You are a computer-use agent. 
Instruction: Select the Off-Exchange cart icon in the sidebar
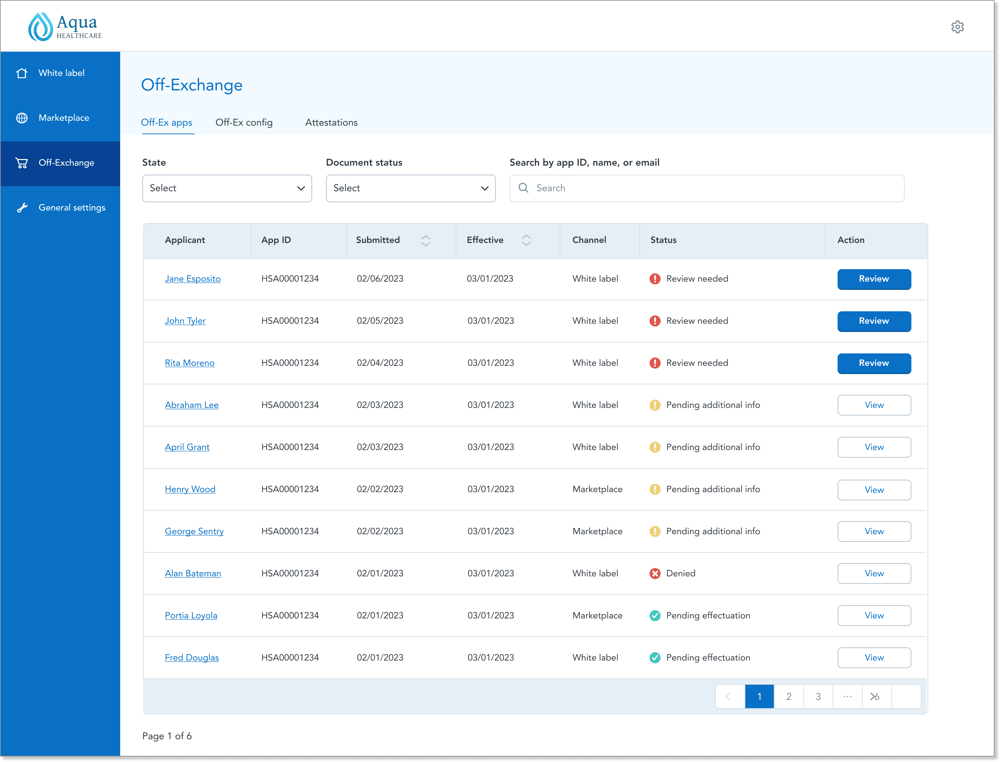pyautogui.click(x=22, y=163)
